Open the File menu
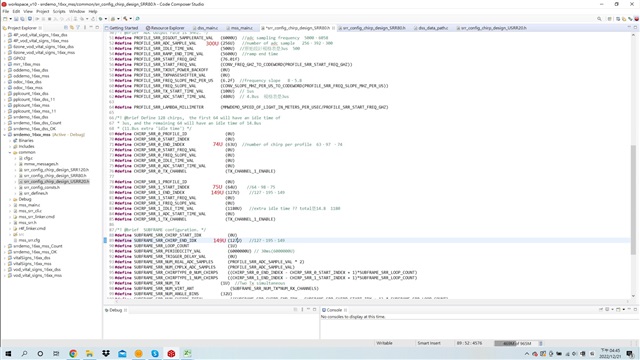640x360 pixels. pos(5,11)
